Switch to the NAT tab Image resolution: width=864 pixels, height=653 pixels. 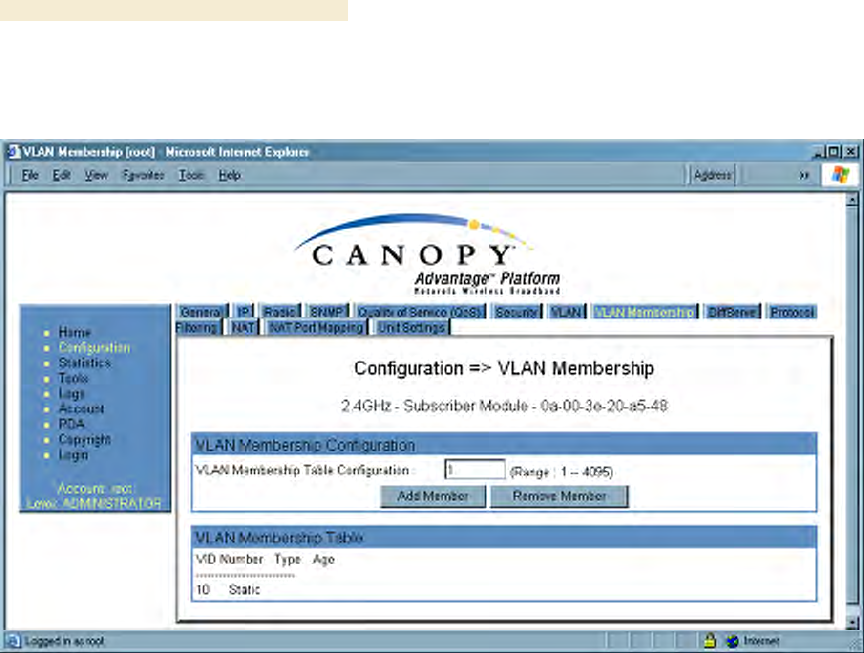[243, 327]
